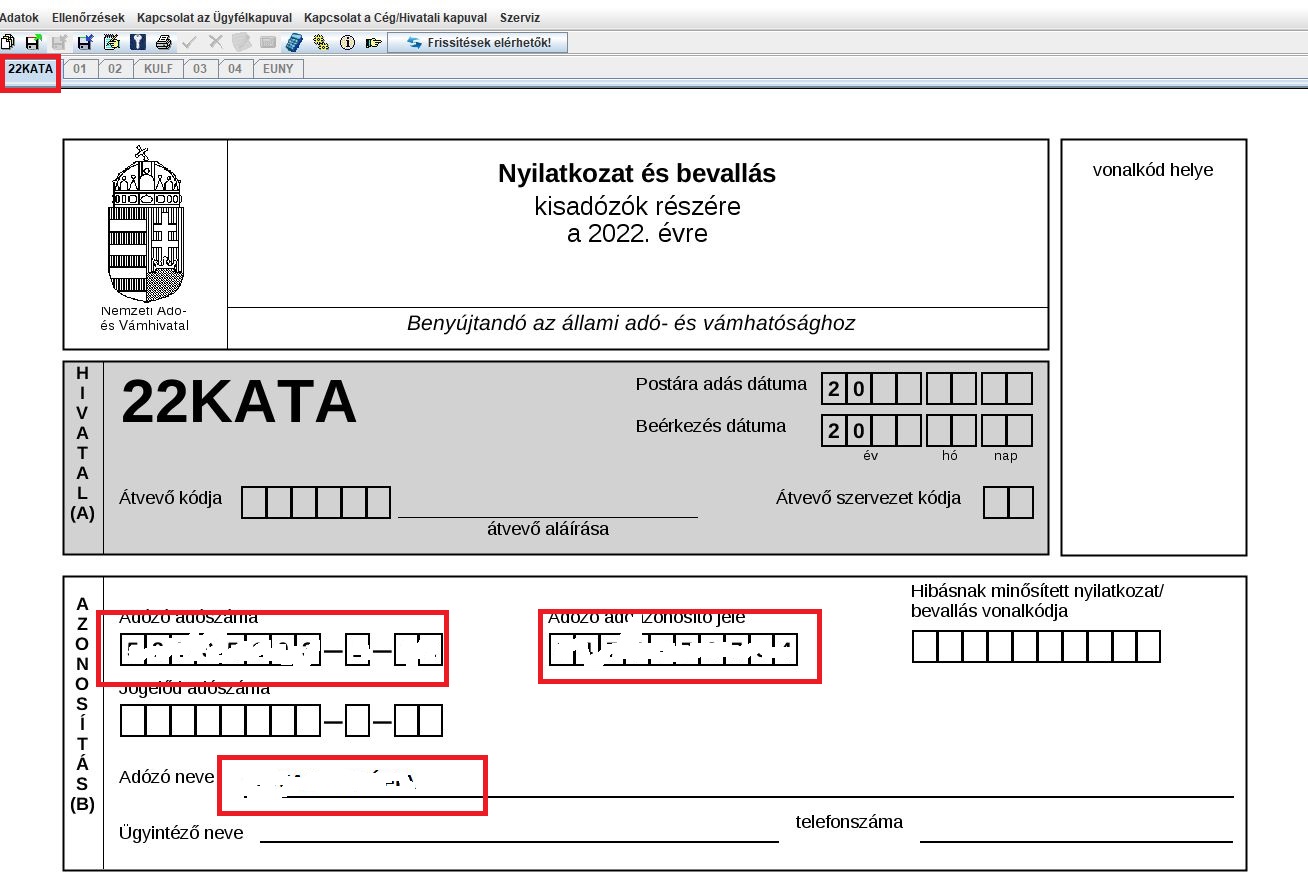1308x880 pixels.
Task: Open the Szerviz menu
Action: click(x=520, y=18)
